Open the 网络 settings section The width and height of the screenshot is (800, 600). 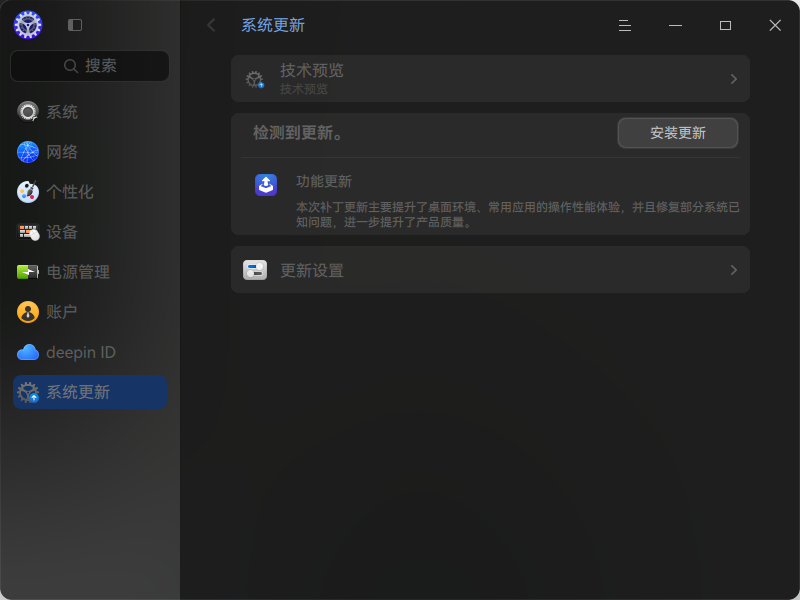tap(90, 152)
